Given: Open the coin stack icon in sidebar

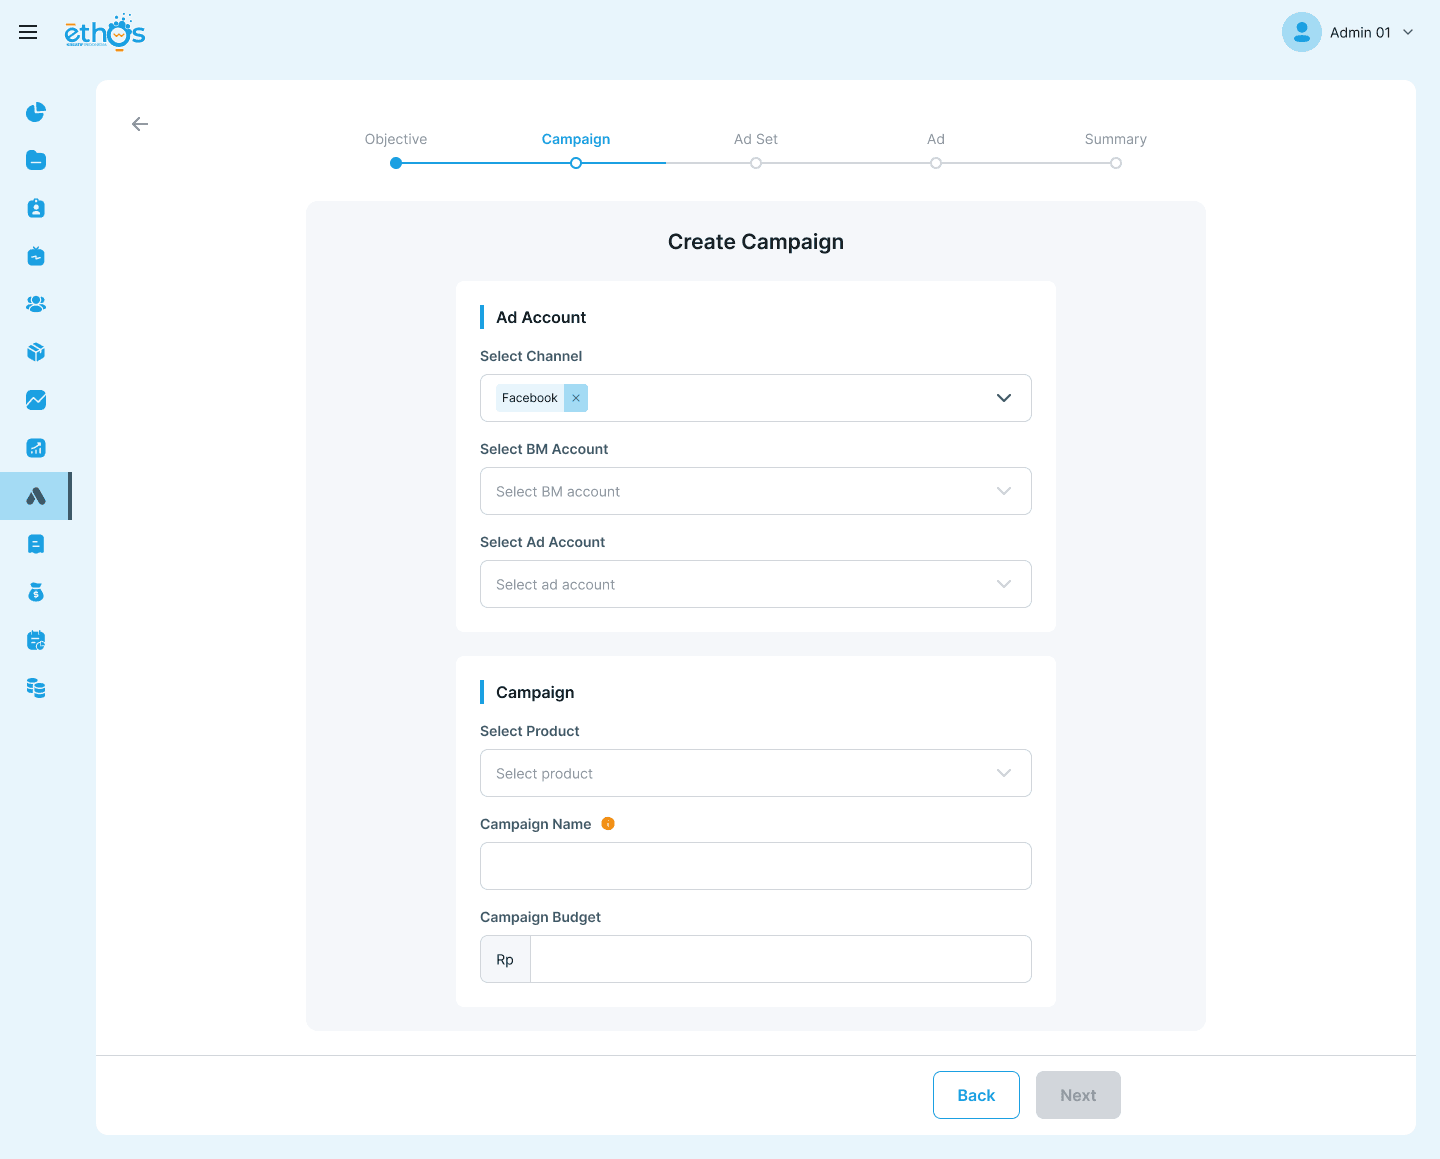Looking at the screenshot, I should click(x=36, y=688).
